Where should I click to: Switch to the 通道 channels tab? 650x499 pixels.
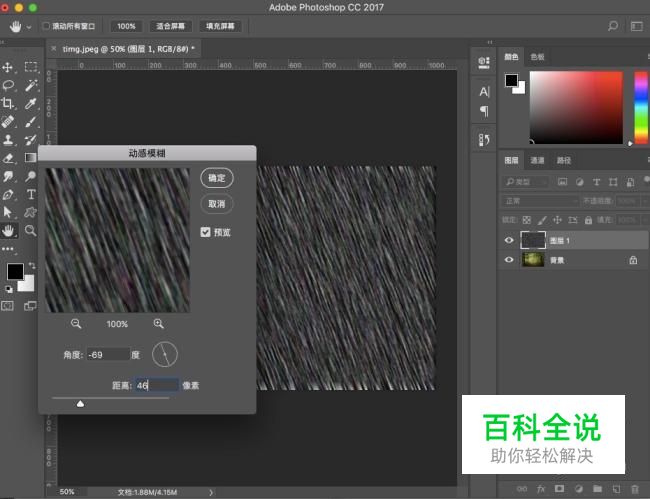coord(538,160)
